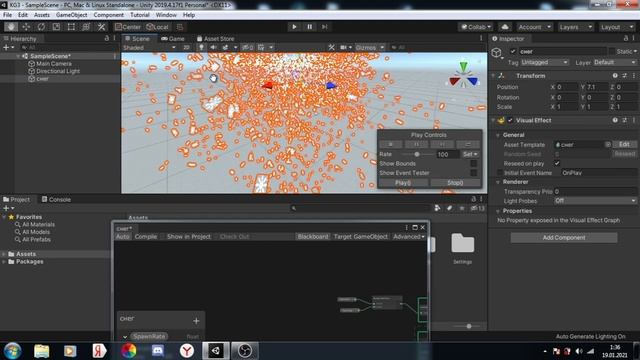Open custom editor tools icon
This screenshot has width=640, height=360.
[x=101, y=27]
